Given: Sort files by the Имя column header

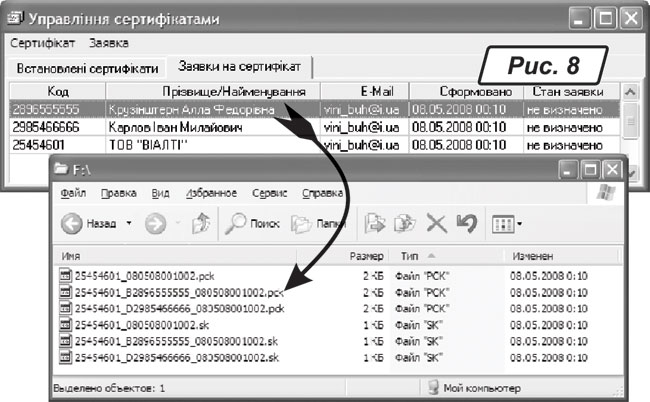Looking at the screenshot, I should pyautogui.click(x=71, y=256).
